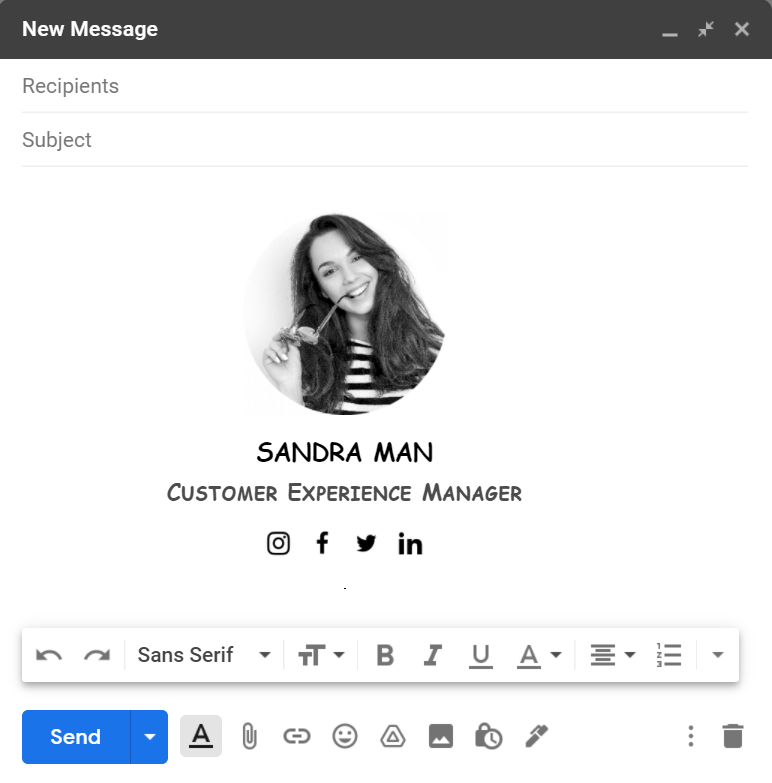Viewport: 772px width, 783px height.
Task: Expand the text size dropdown
Action: coord(321,655)
